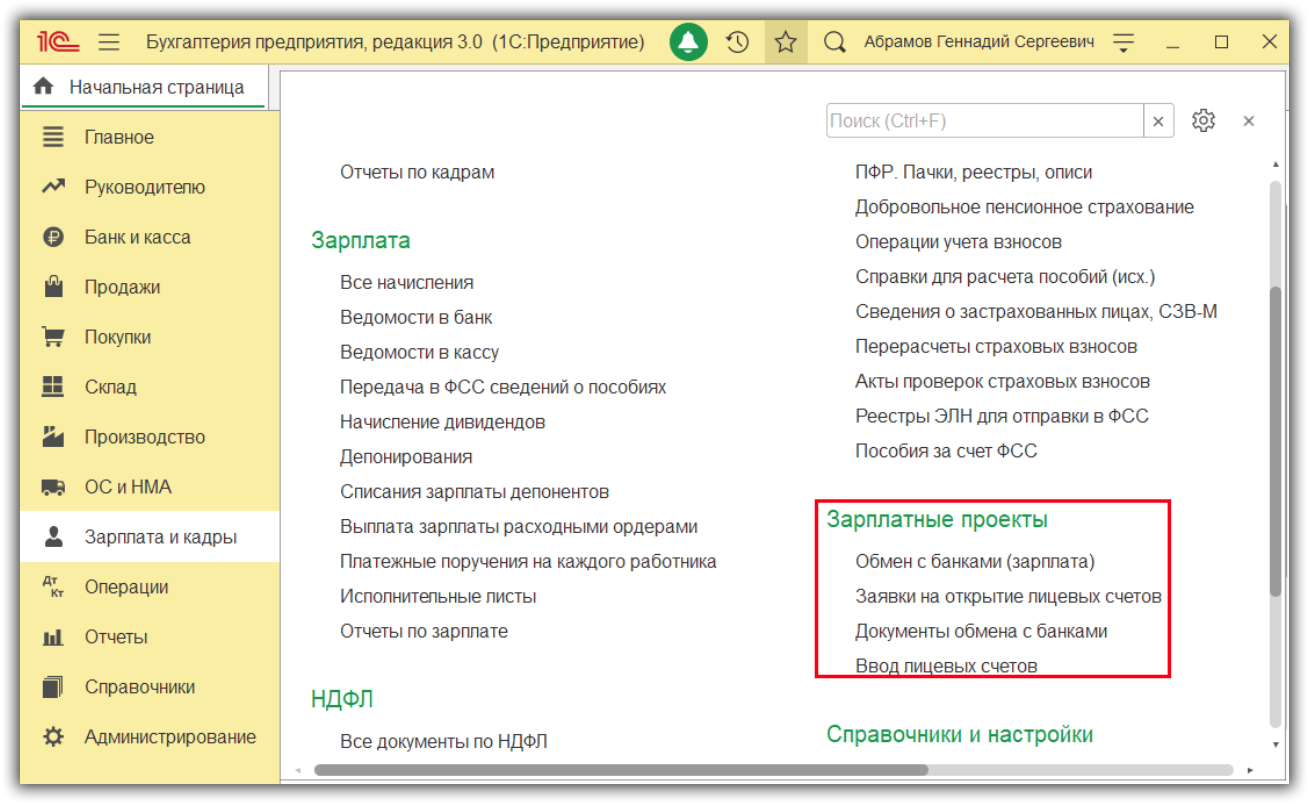Click Добровольное пенсионное страхование link

[x=1025, y=207]
